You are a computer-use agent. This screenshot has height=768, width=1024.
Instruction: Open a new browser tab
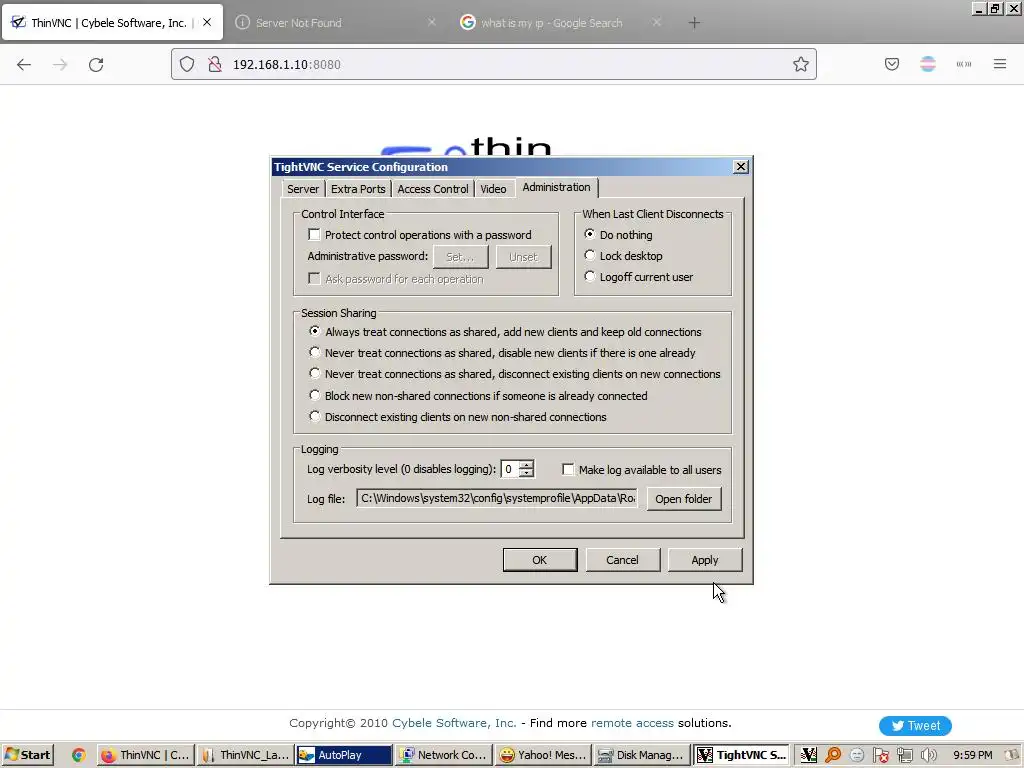tap(694, 23)
